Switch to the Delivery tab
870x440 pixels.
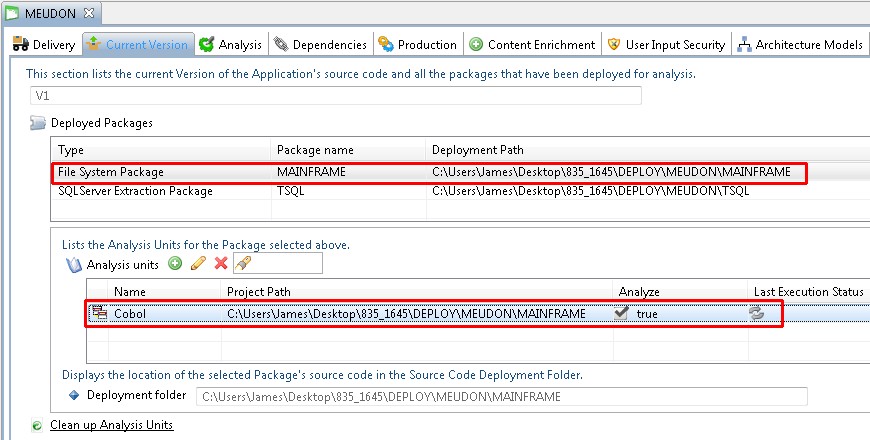[44, 44]
